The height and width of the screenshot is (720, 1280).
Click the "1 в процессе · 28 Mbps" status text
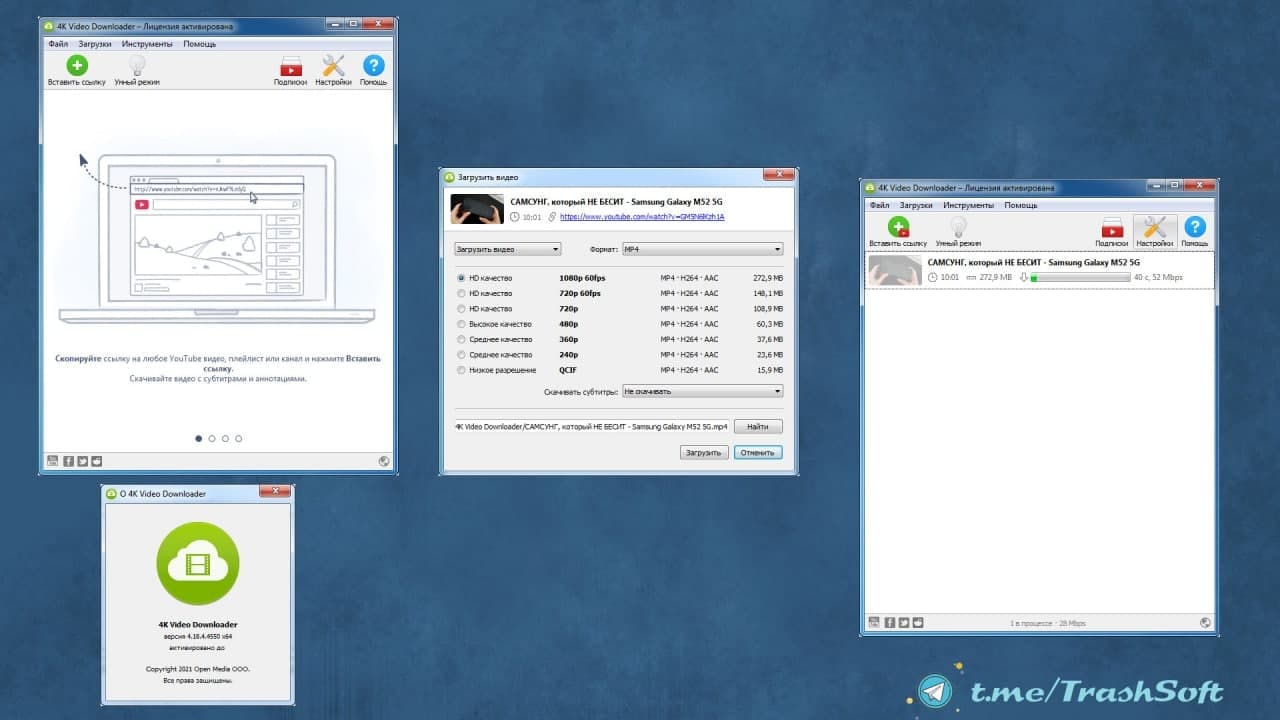1047,623
